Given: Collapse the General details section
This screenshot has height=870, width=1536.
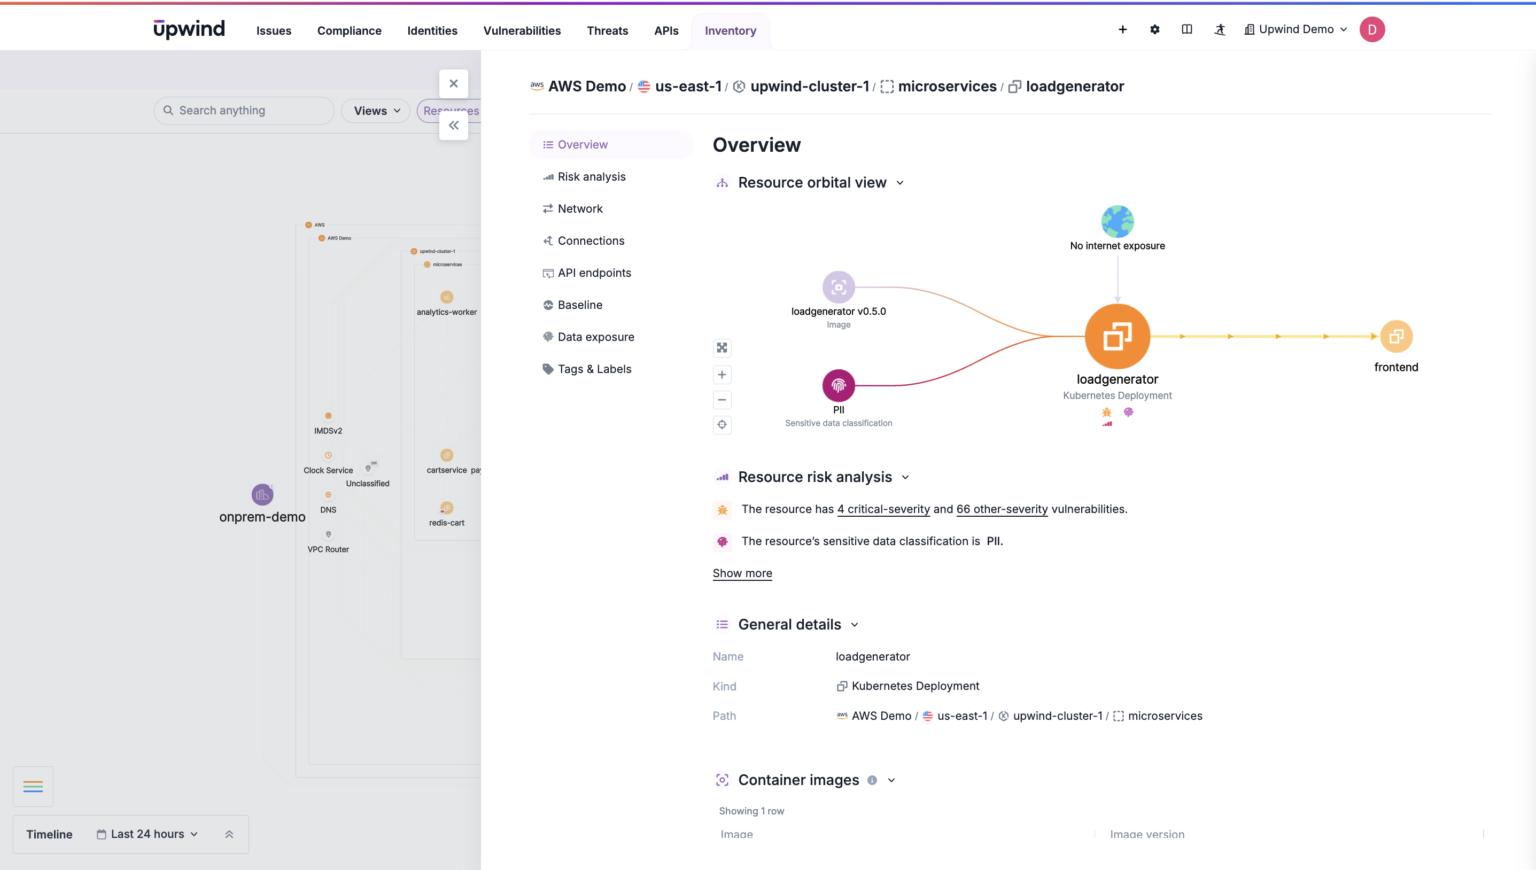Looking at the screenshot, I should coord(854,624).
